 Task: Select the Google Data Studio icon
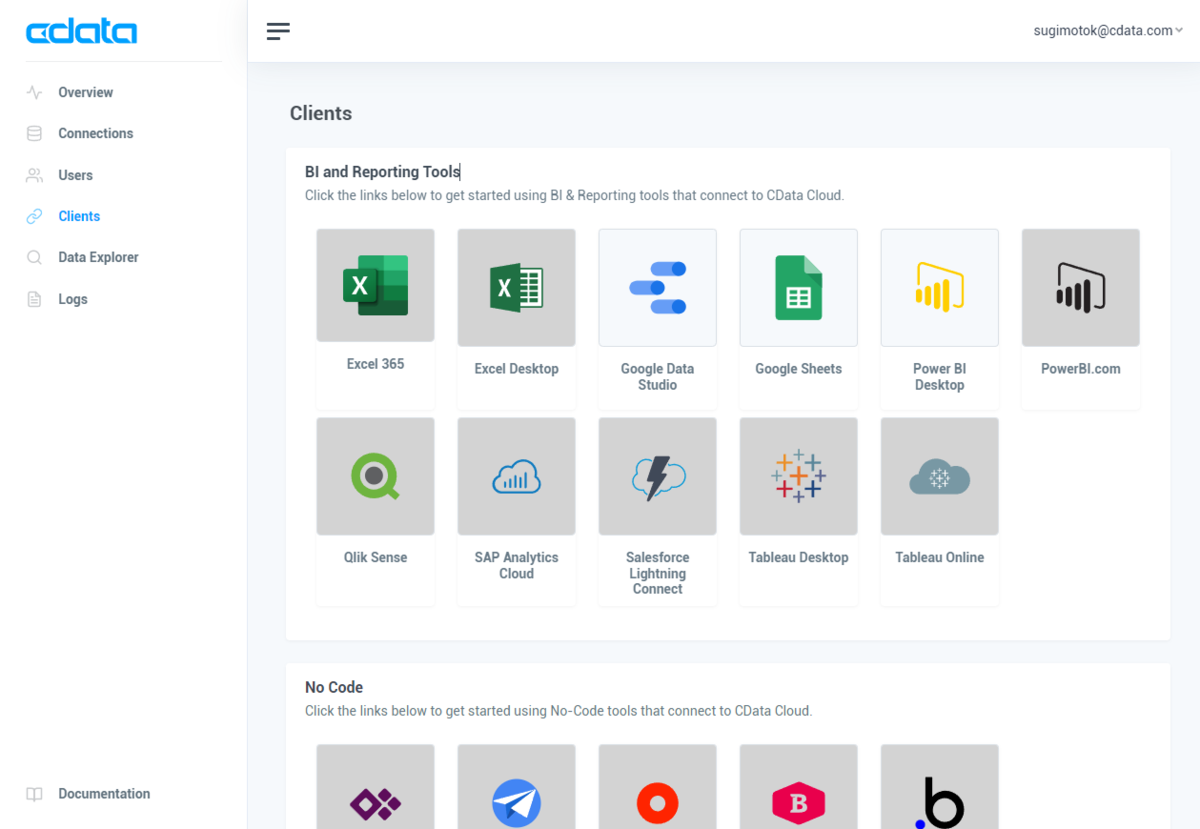657,288
